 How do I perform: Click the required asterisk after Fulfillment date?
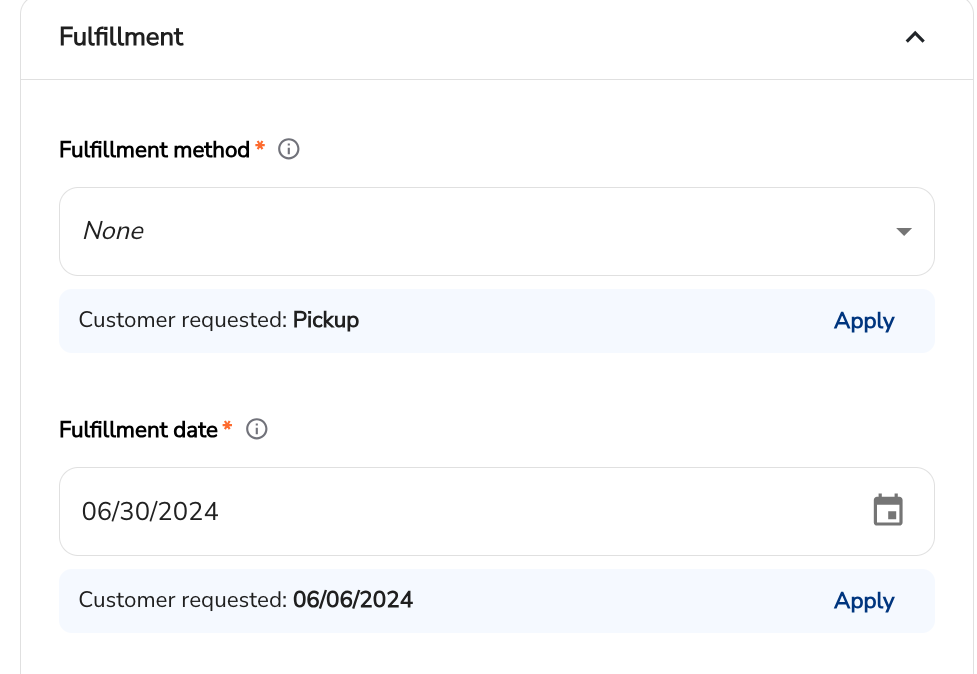[x=227, y=425]
